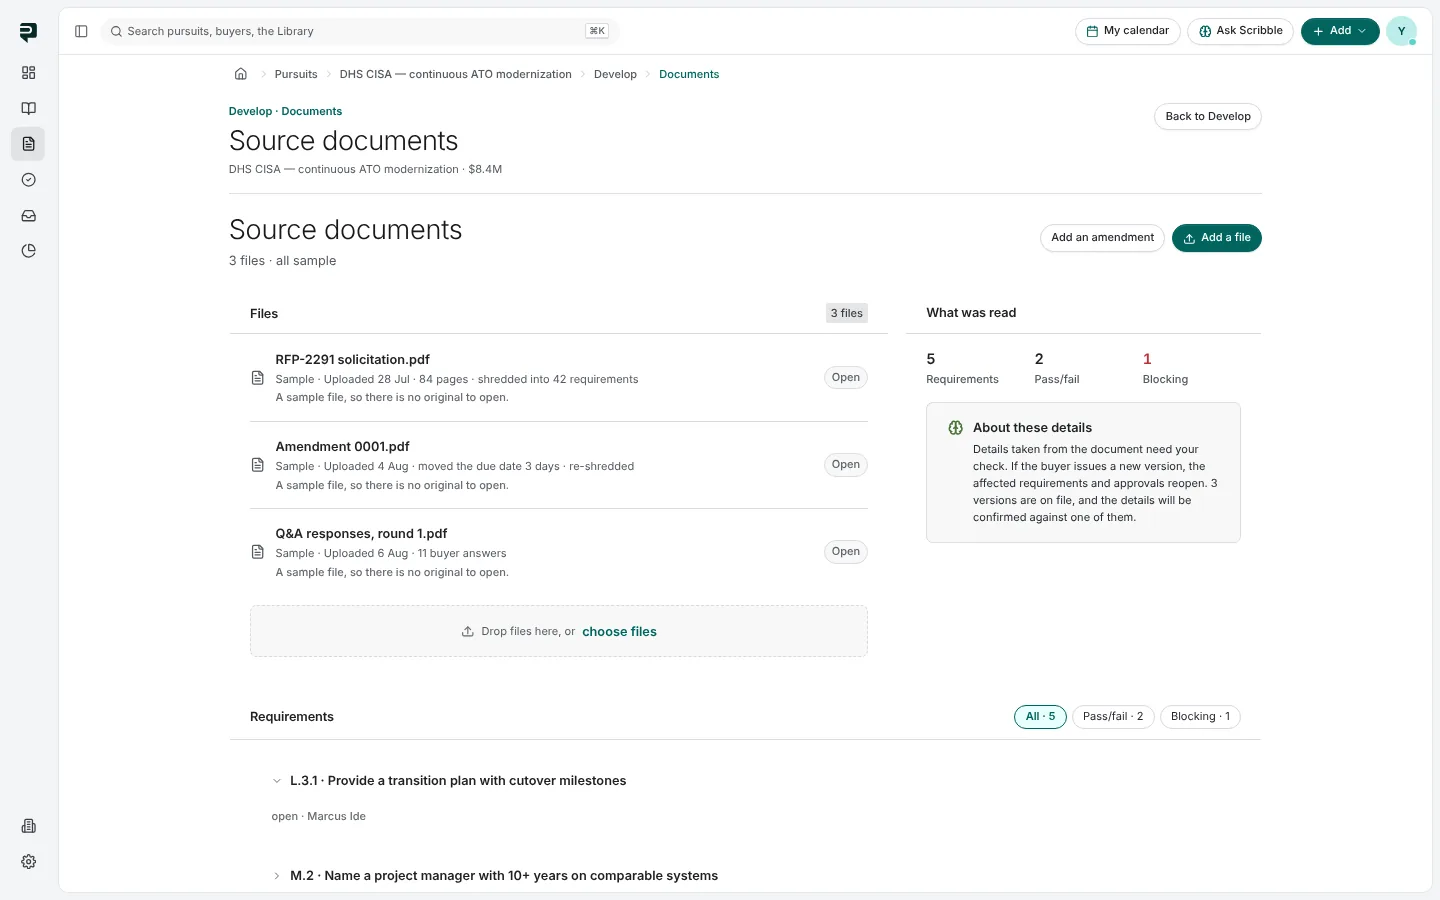Go to the home icon in breadcrumbs
The image size is (1440, 900).
pos(241,74)
